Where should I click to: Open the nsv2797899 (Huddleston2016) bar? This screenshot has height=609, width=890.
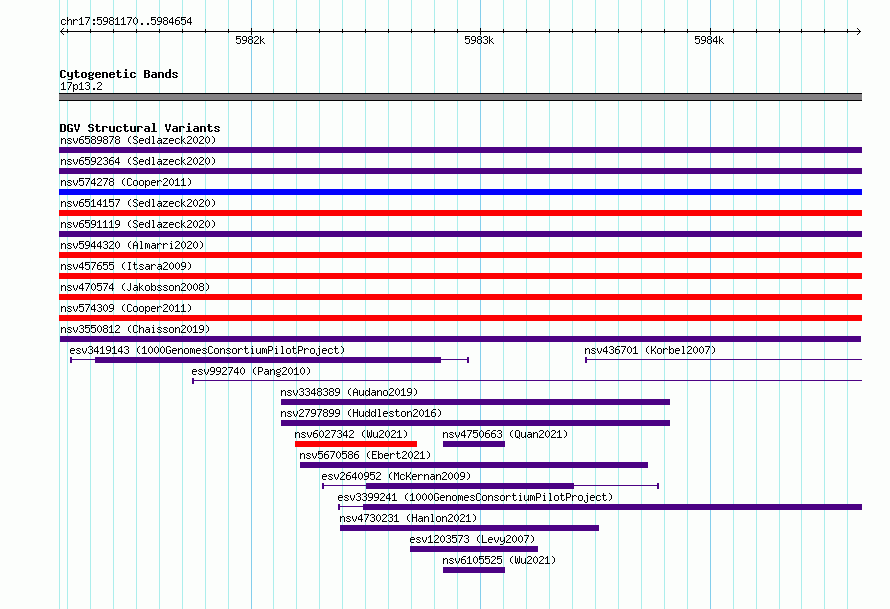coord(475,423)
